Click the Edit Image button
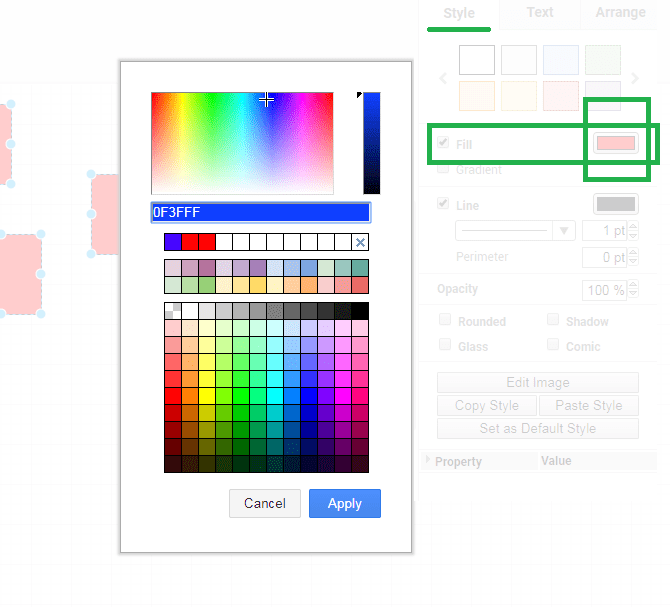 tap(538, 382)
